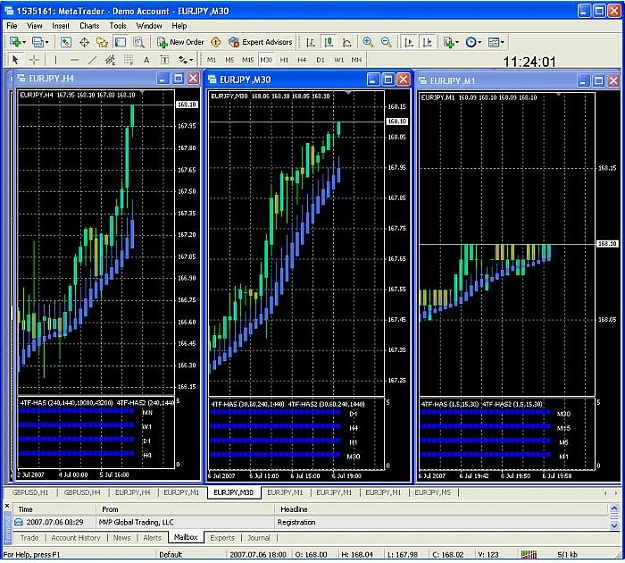Select the Fibonacci Retracement tool
Image resolution: width=625 pixels, height=563 pixels.
128,60
